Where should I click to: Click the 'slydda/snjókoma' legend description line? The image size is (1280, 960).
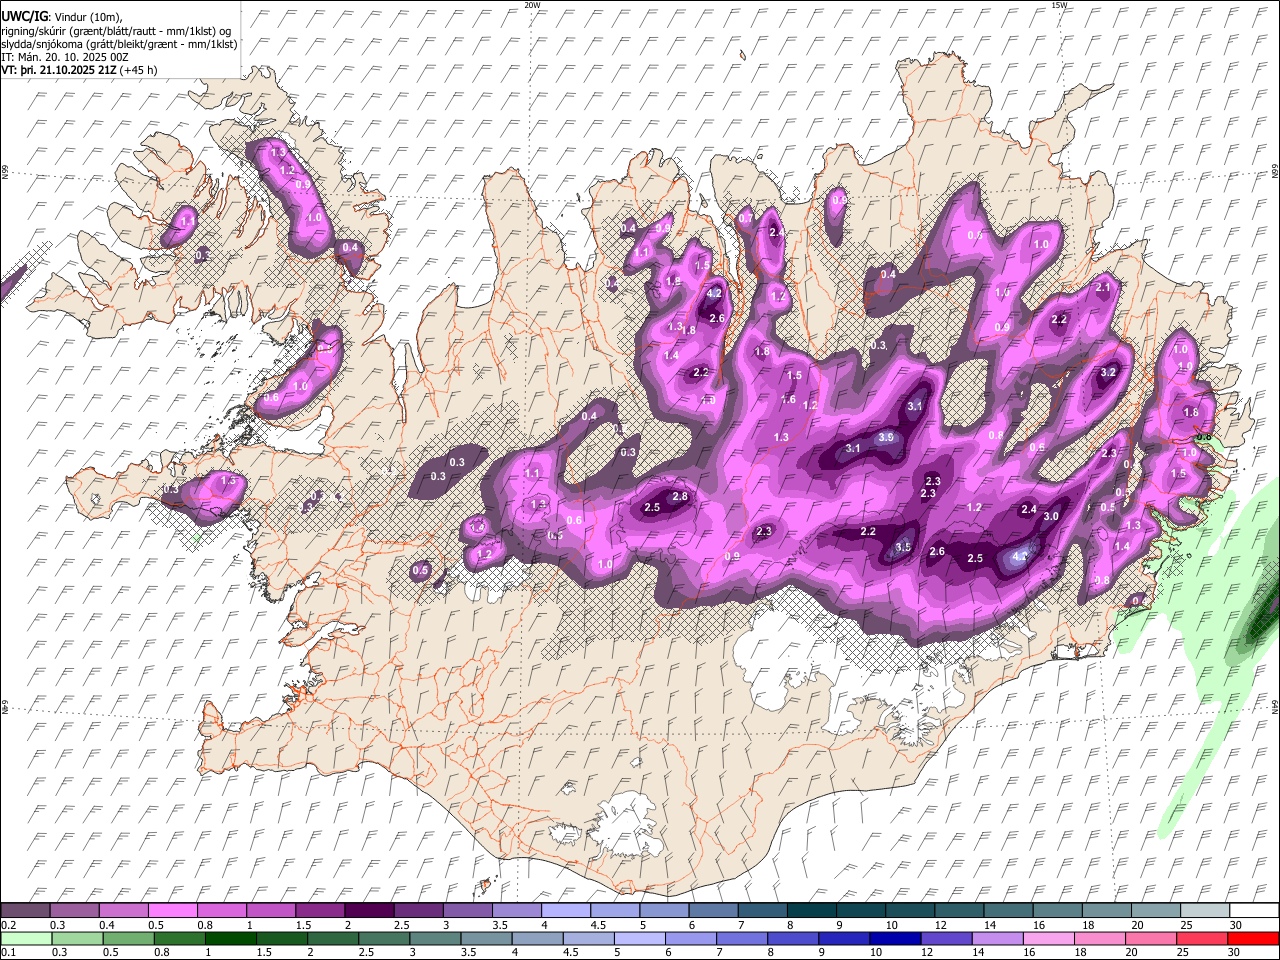(x=120, y=44)
